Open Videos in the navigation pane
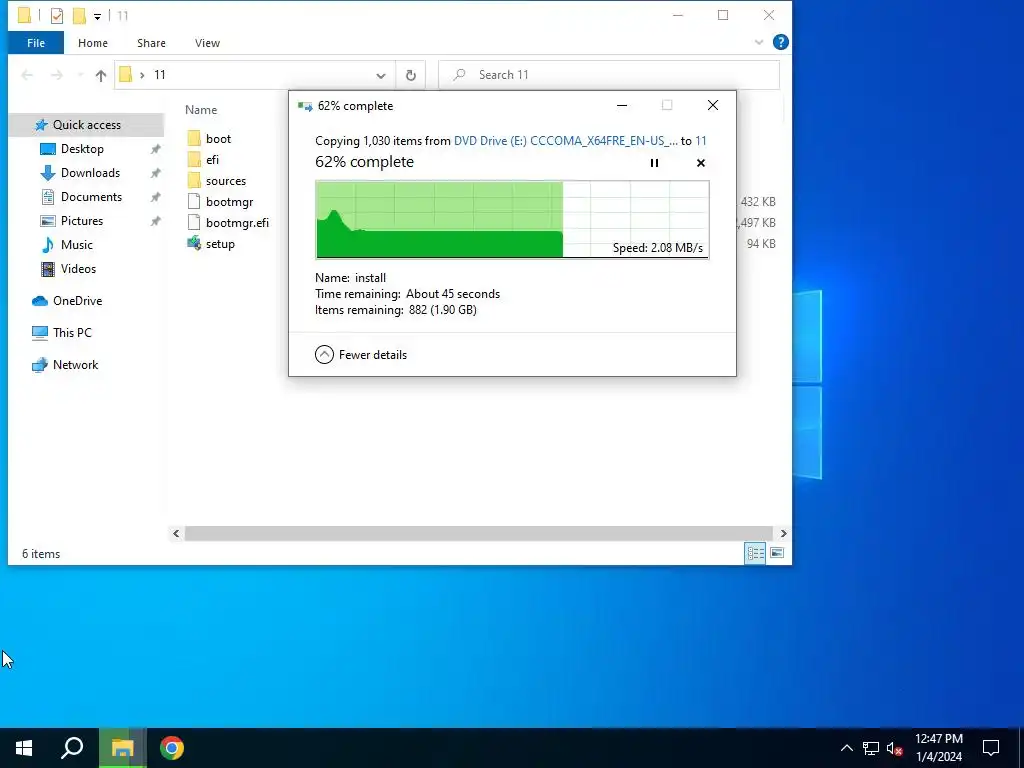This screenshot has height=768, width=1024. tap(78, 268)
